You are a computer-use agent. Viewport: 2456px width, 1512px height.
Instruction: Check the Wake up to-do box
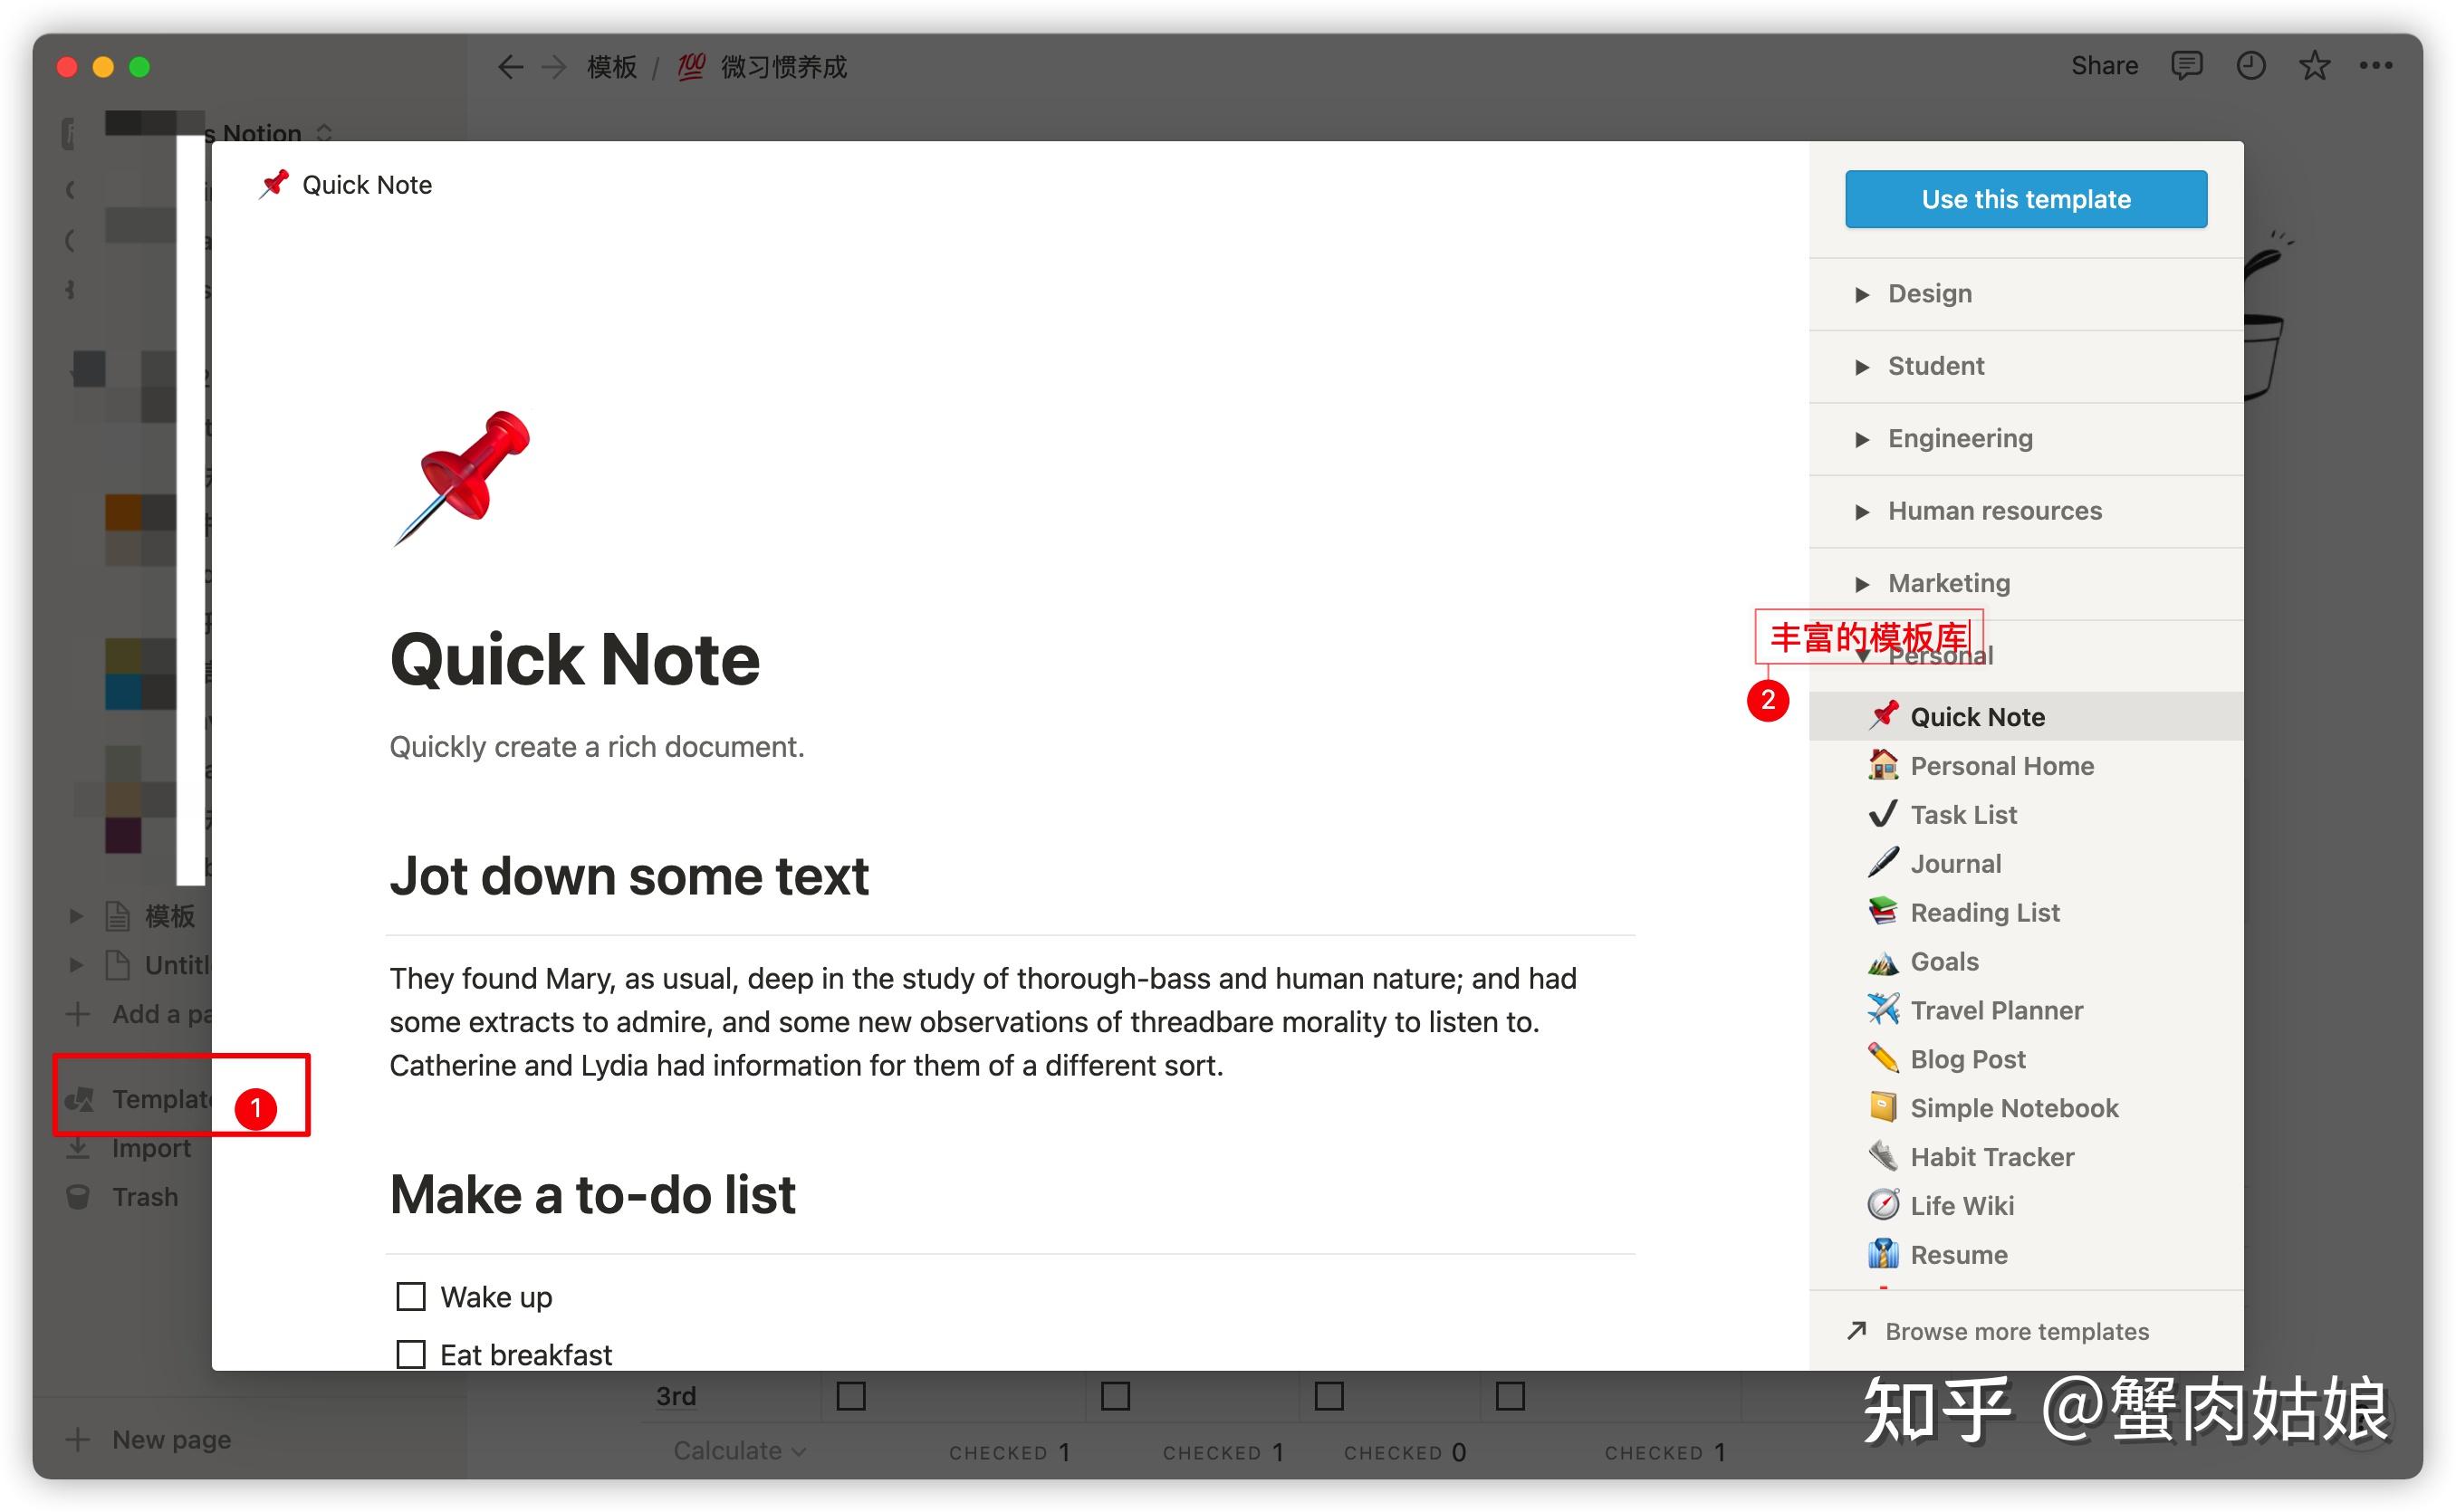[411, 1297]
